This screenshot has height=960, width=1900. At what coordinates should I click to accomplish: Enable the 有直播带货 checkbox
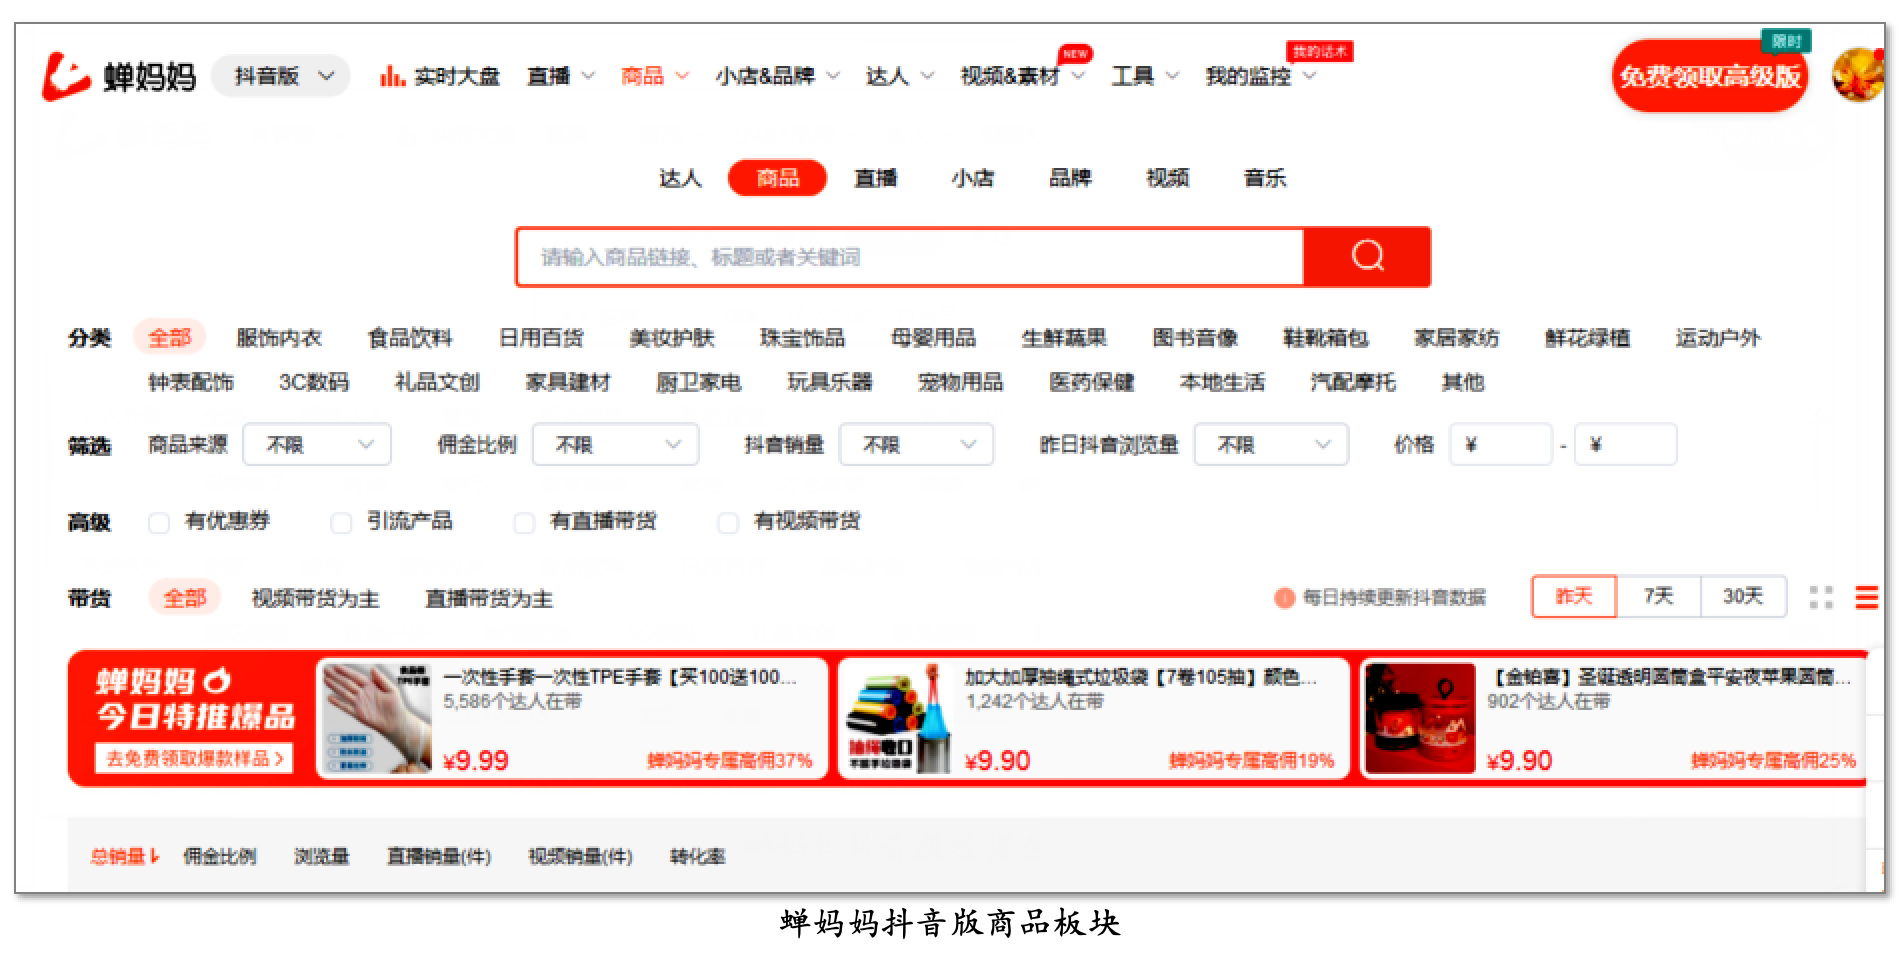tap(524, 522)
